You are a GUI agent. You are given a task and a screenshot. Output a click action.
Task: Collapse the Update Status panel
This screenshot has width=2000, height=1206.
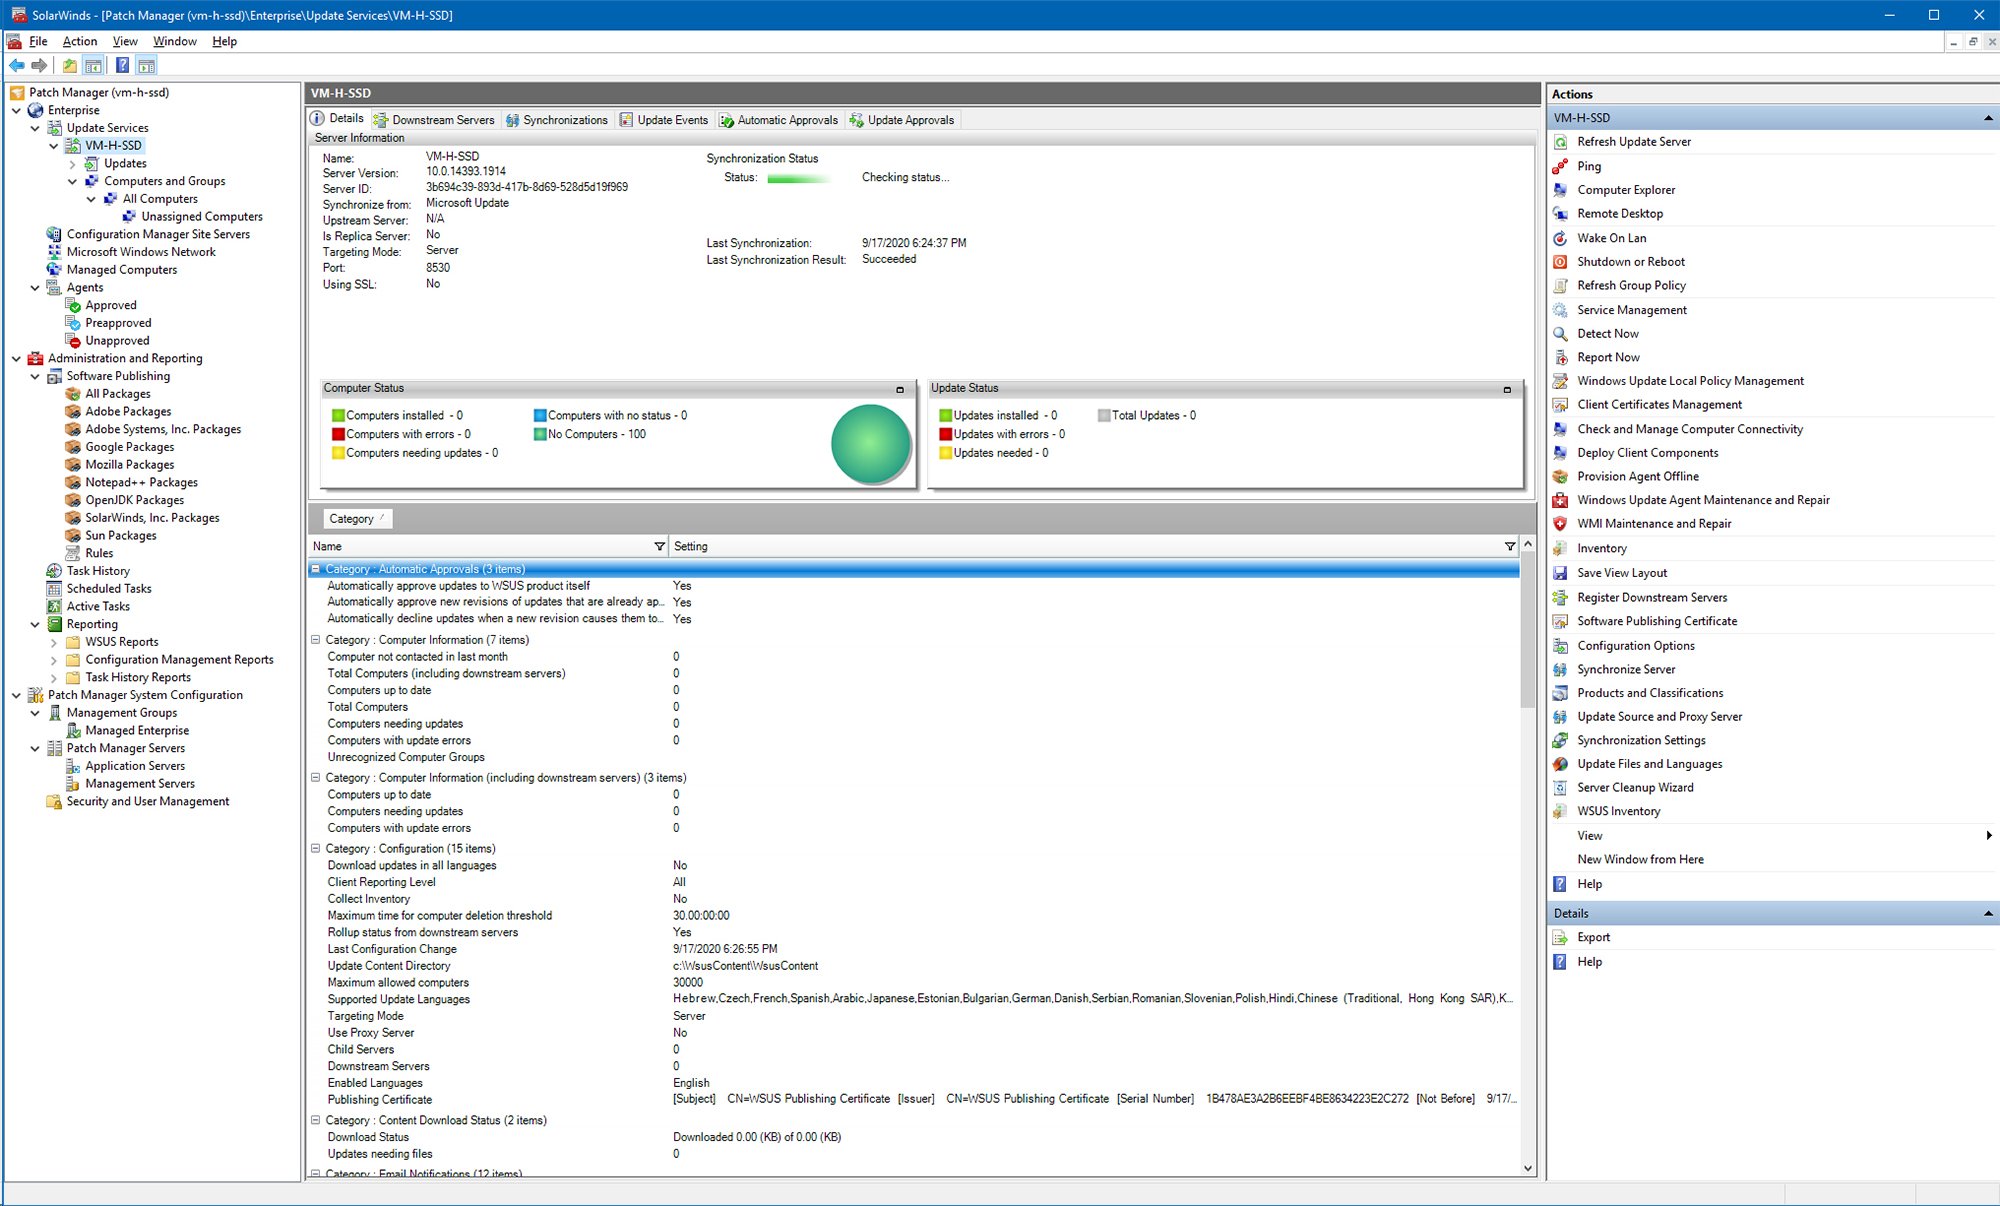tap(1508, 388)
